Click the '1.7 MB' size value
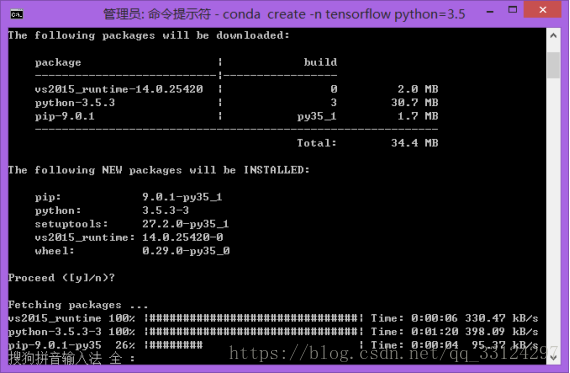The height and width of the screenshot is (373, 570). click(418, 116)
